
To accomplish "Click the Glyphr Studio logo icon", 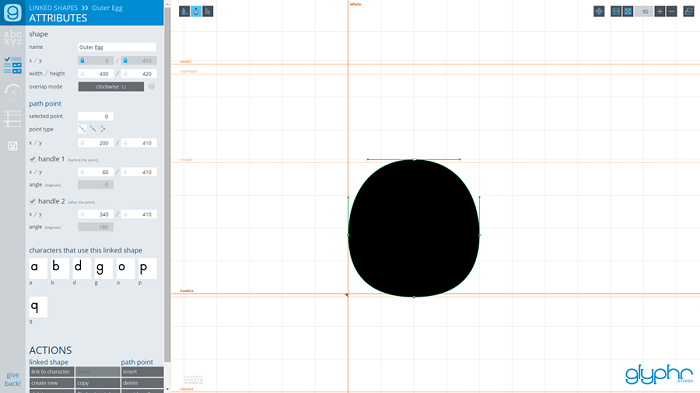I will tap(12, 13).
